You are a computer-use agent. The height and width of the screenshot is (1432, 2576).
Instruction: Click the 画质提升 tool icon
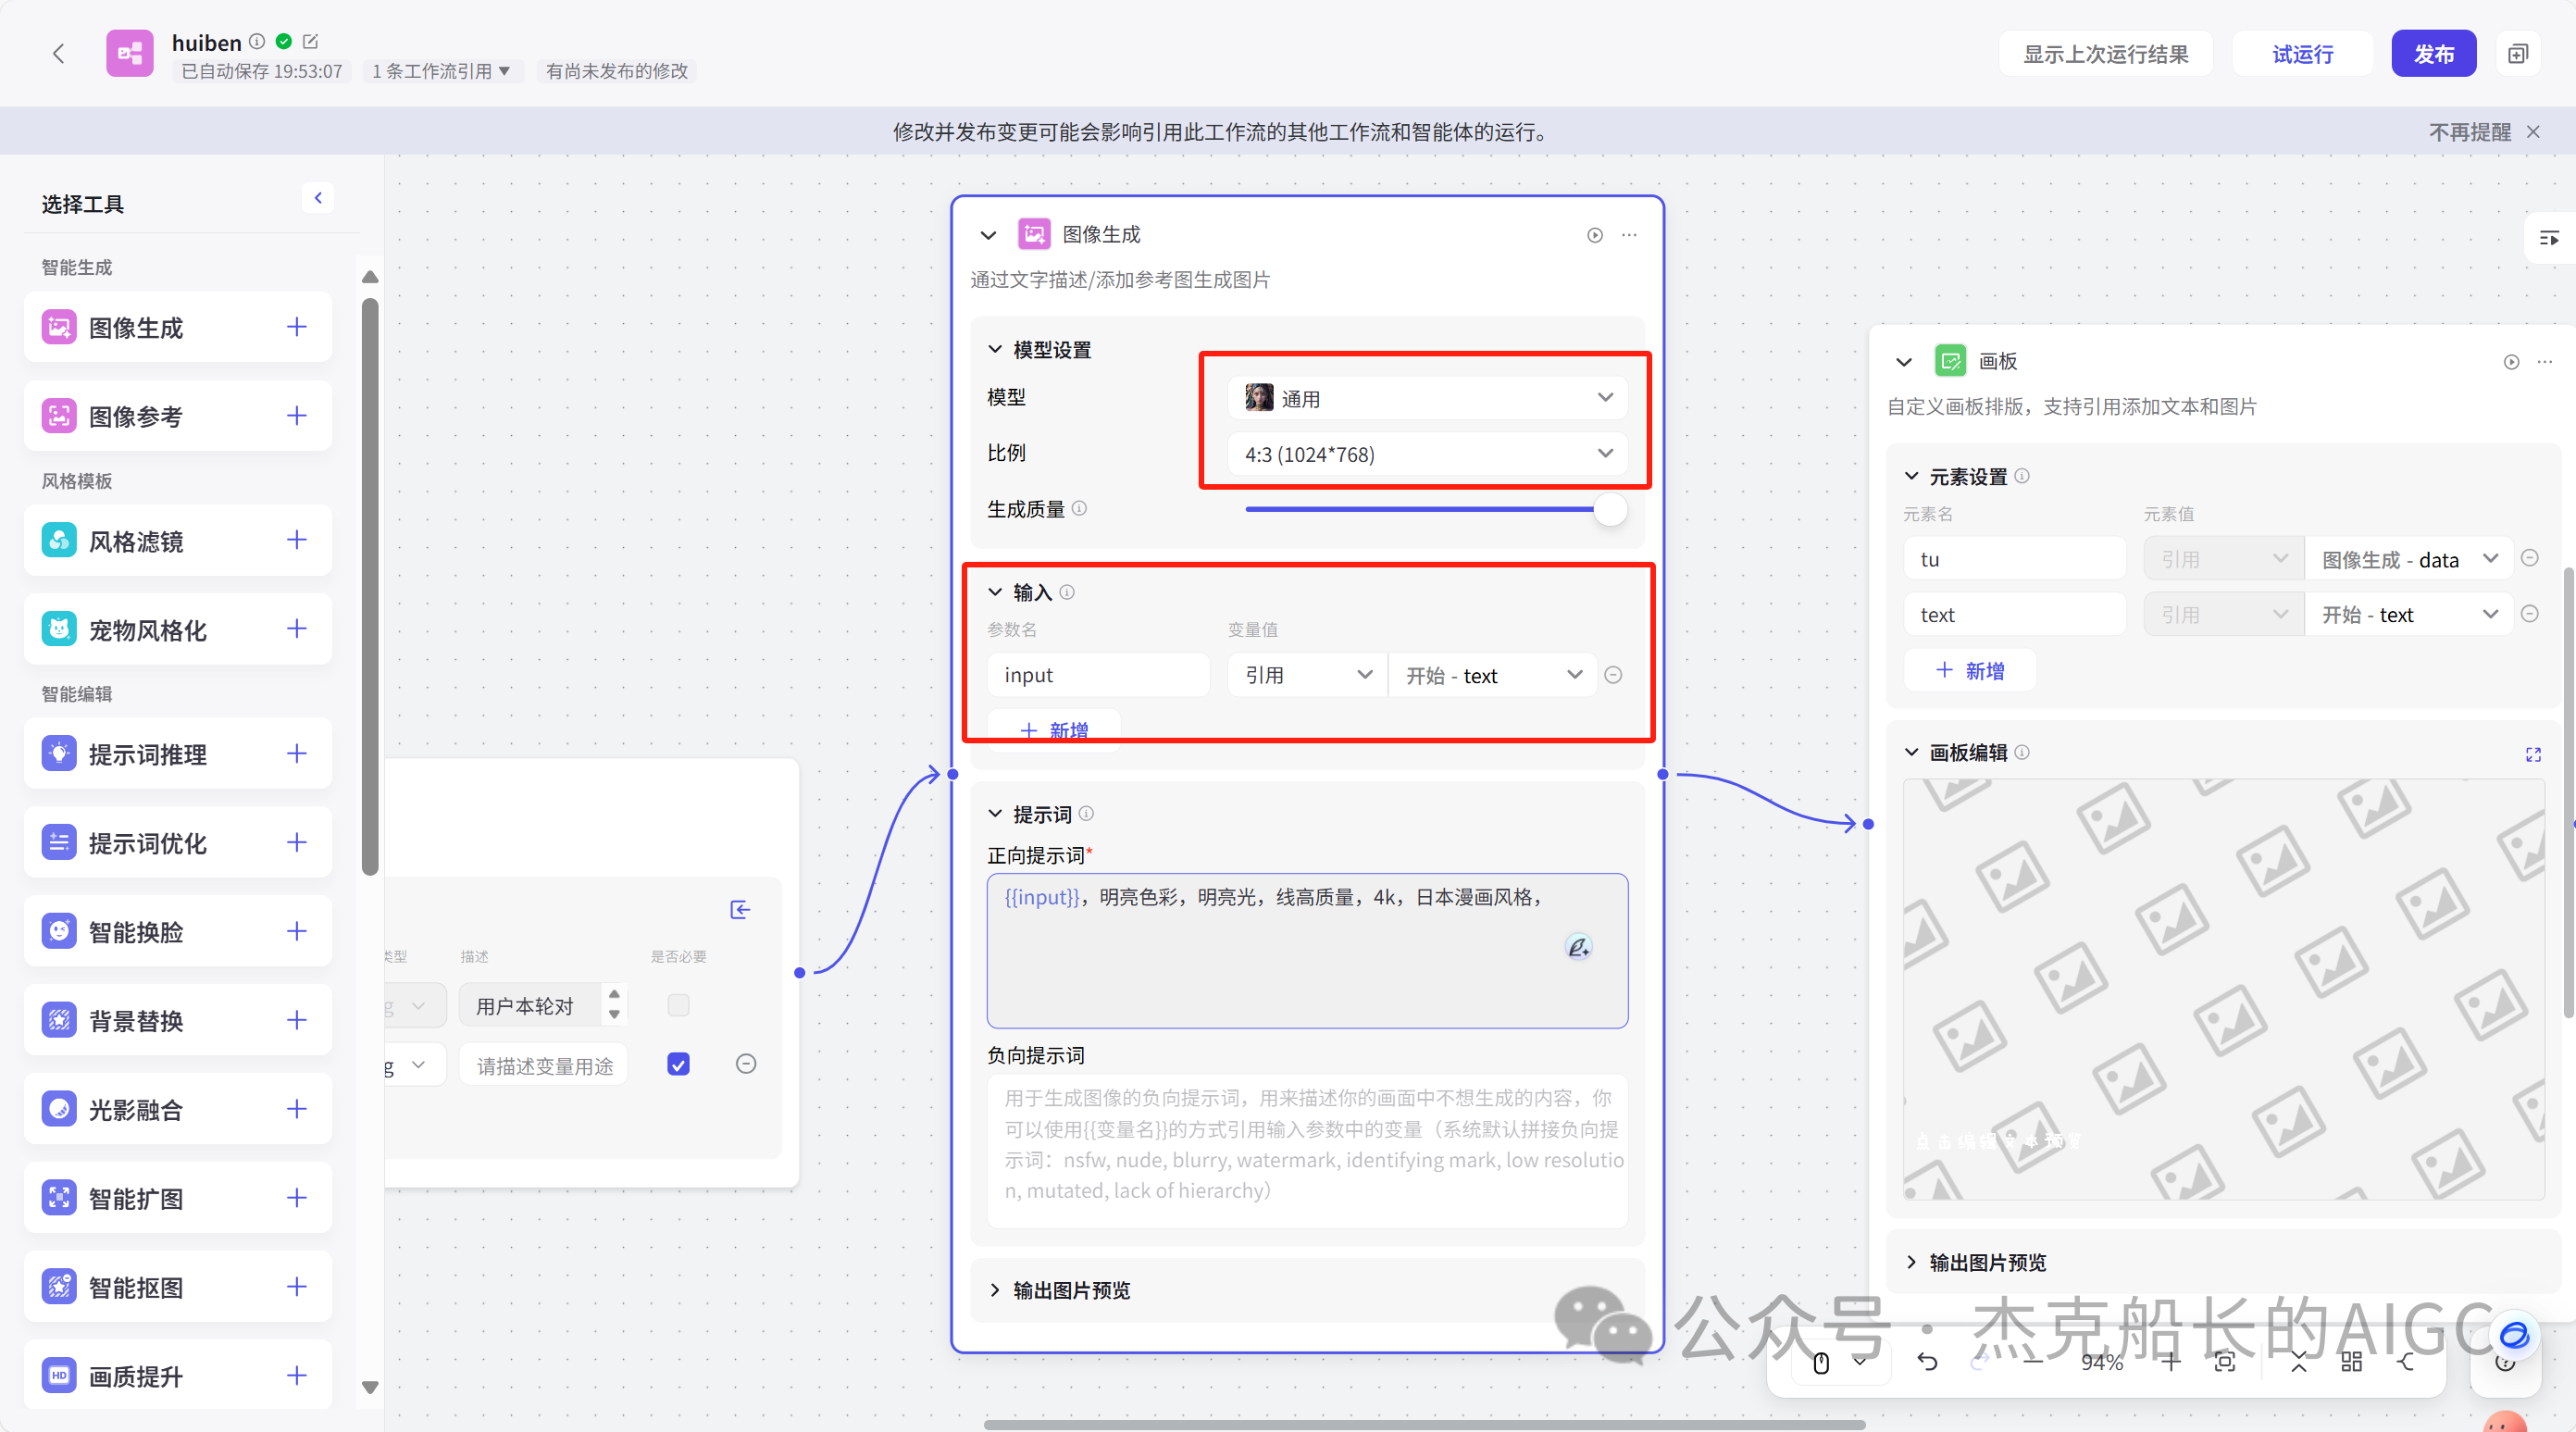58,1375
